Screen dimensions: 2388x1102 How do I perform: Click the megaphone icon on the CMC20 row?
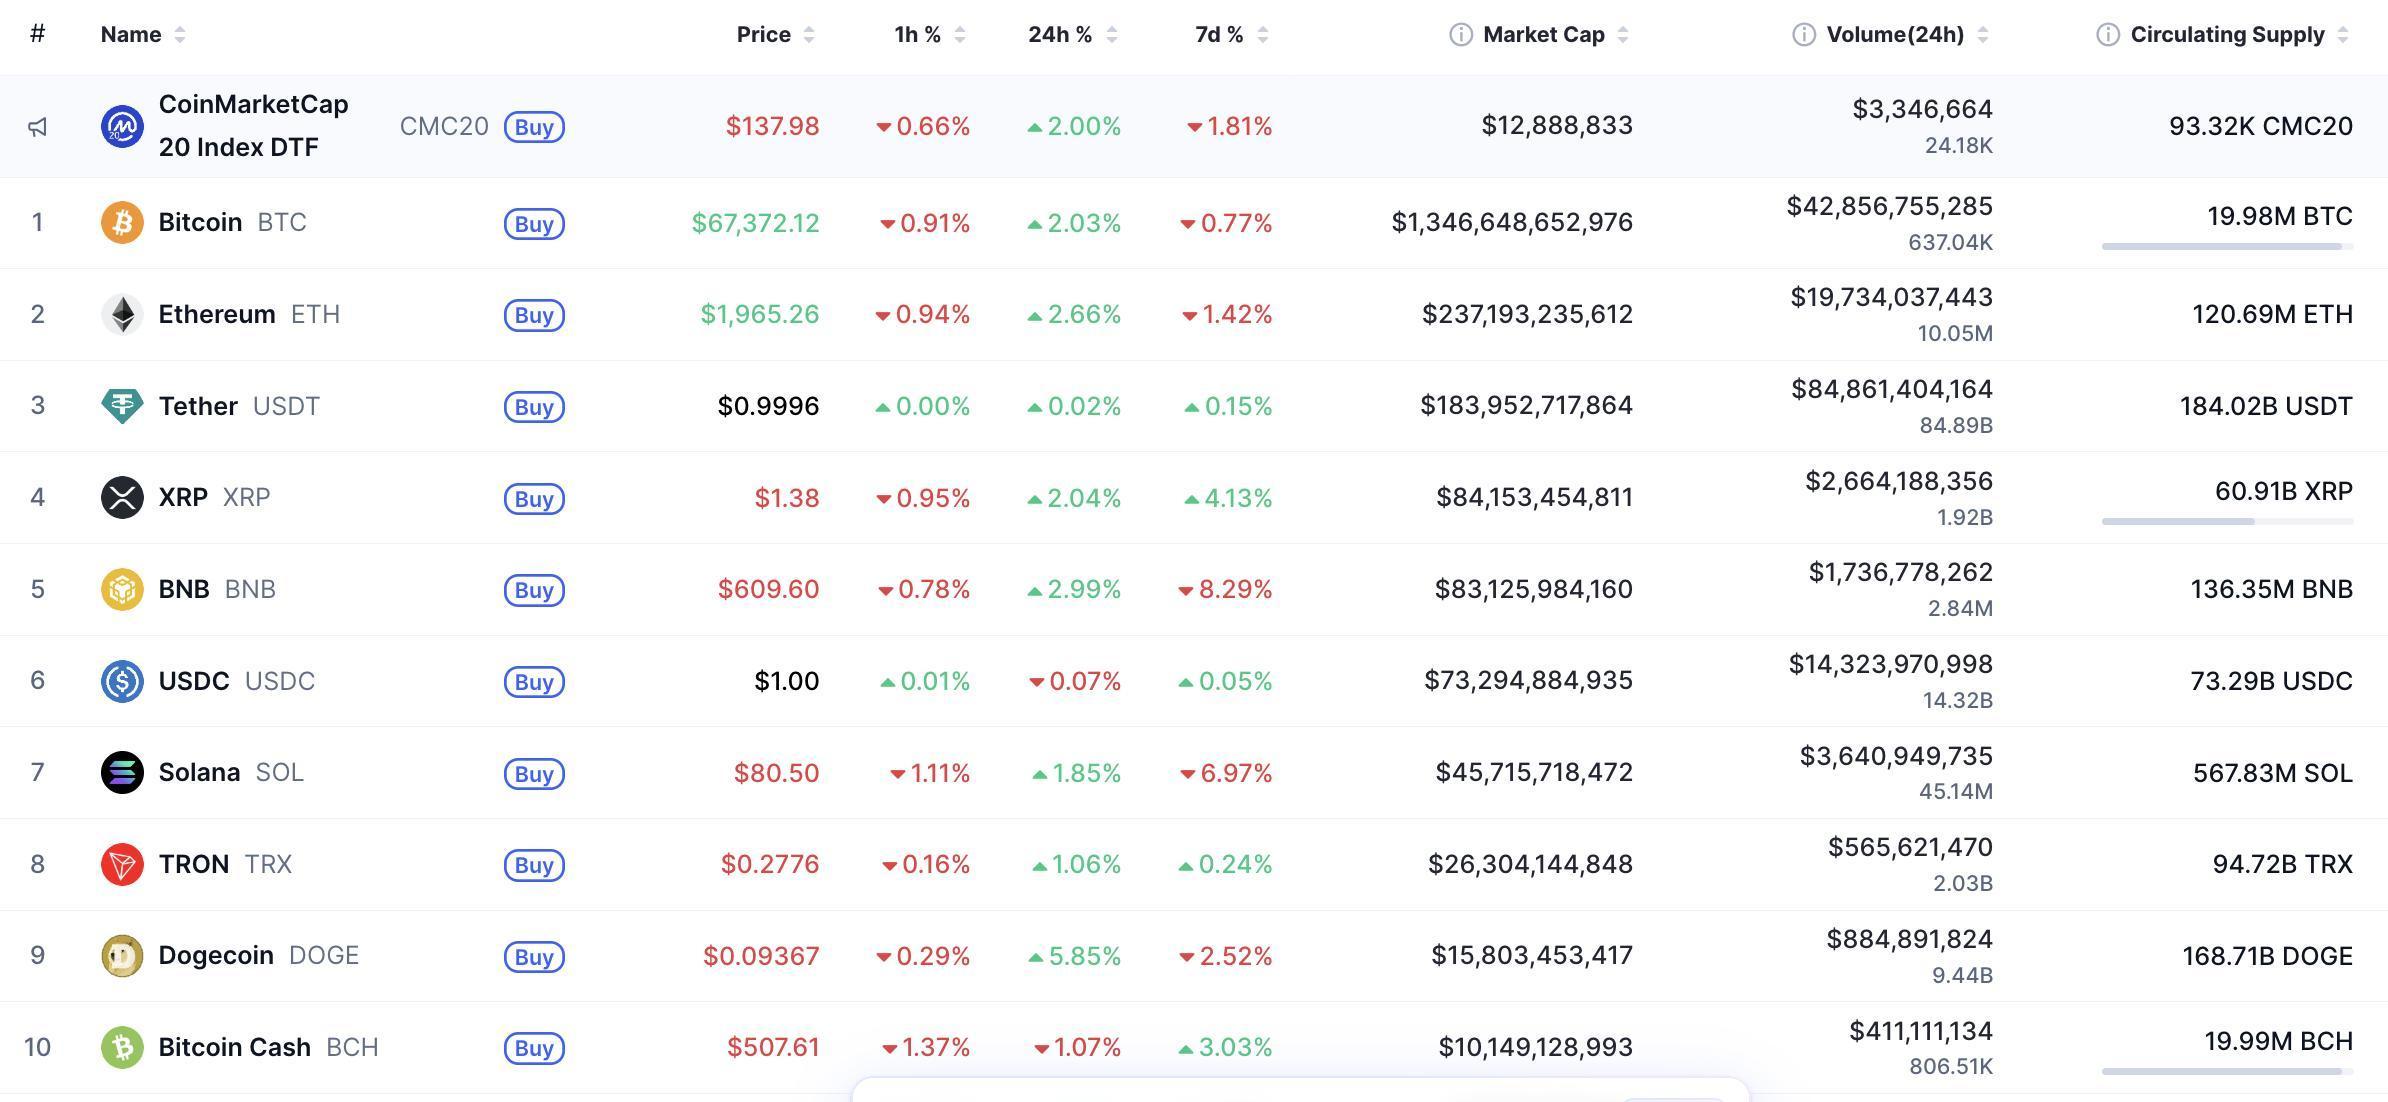pyautogui.click(x=38, y=126)
